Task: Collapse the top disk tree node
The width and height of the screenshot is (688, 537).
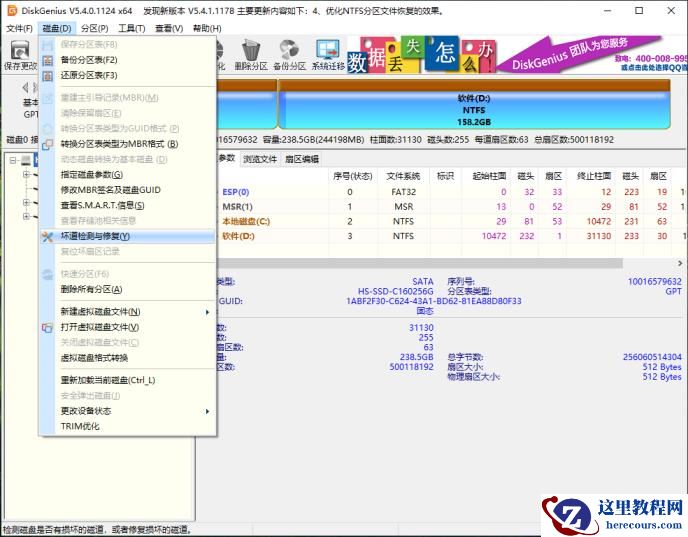Action: point(13,161)
